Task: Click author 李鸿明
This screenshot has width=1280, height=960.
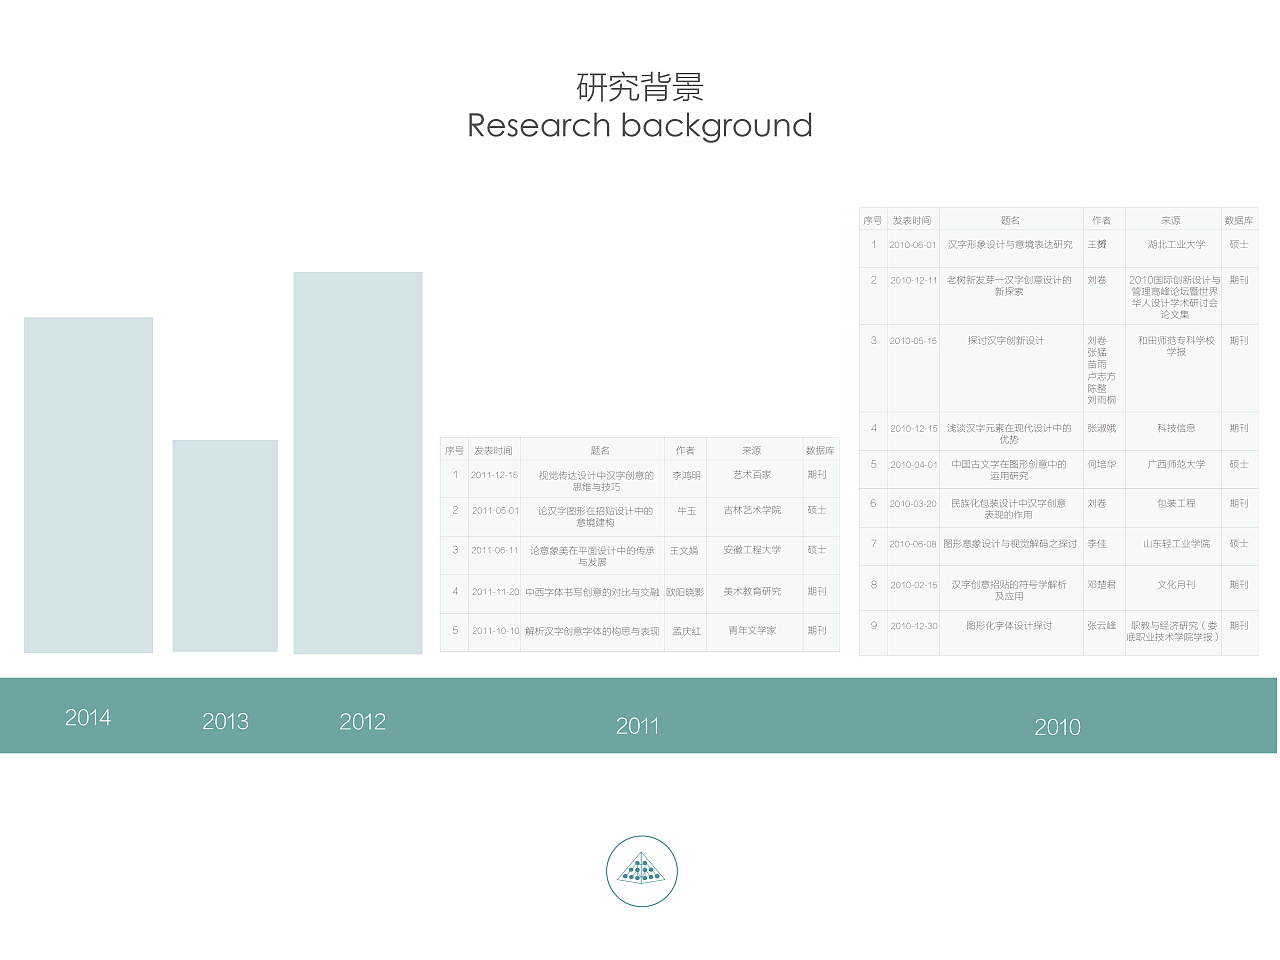Action: click(686, 476)
